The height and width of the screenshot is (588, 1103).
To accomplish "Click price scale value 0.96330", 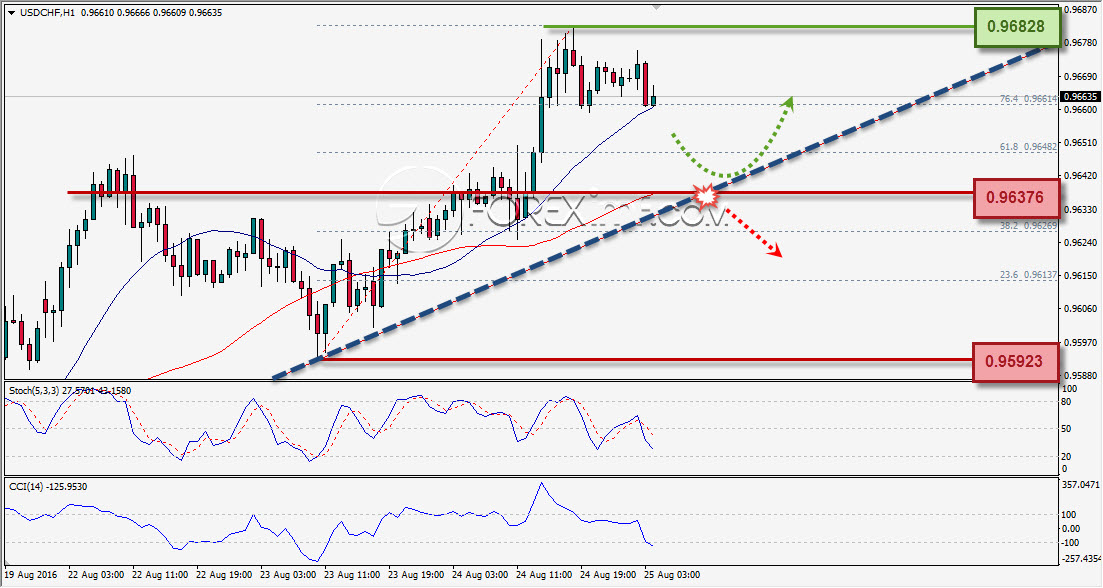I will 1081,210.
